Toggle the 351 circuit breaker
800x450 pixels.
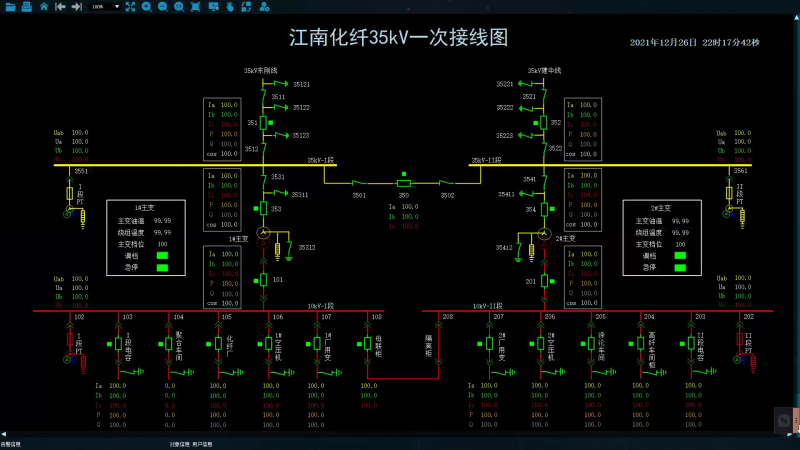coord(263,123)
